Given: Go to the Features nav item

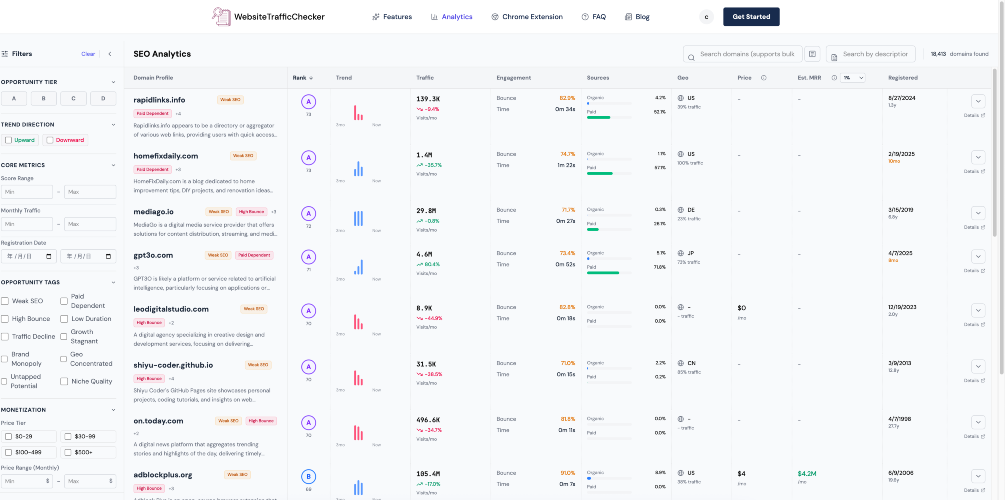Looking at the screenshot, I should click(x=392, y=17).
